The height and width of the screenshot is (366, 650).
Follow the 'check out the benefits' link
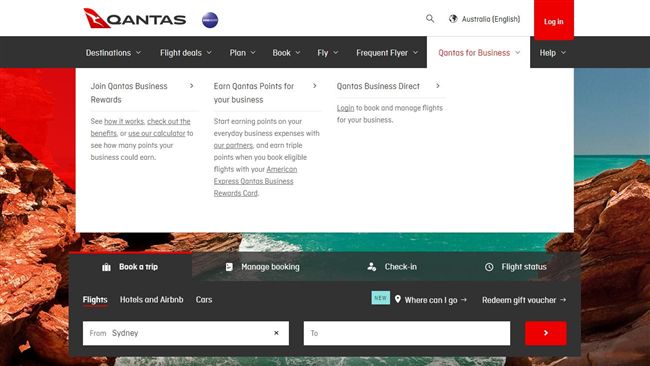pyautogui.click(x=141, y=127)
